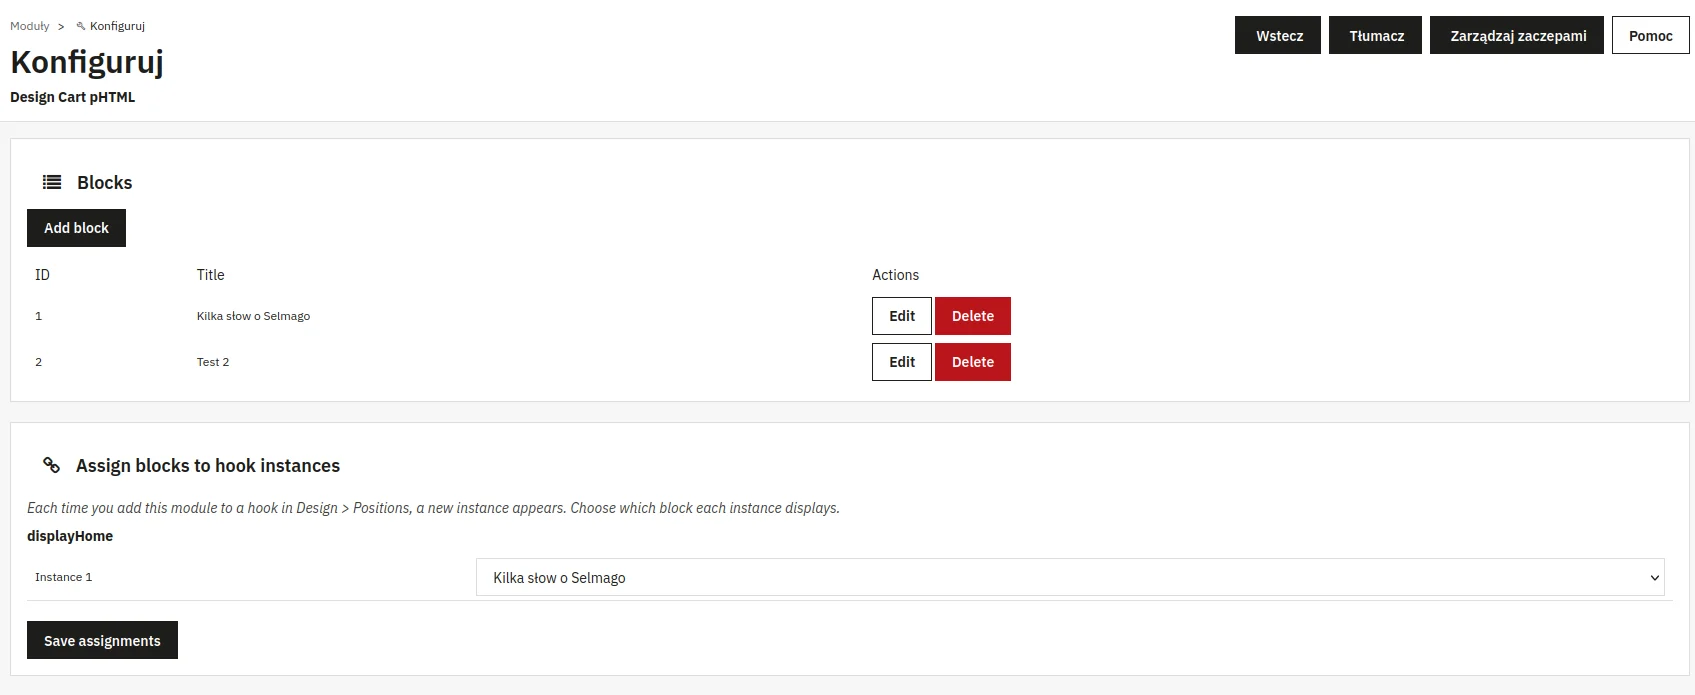Screen dimensions: 1695x695
Task: Click the Title column header
Action: [x=210, y=275]
